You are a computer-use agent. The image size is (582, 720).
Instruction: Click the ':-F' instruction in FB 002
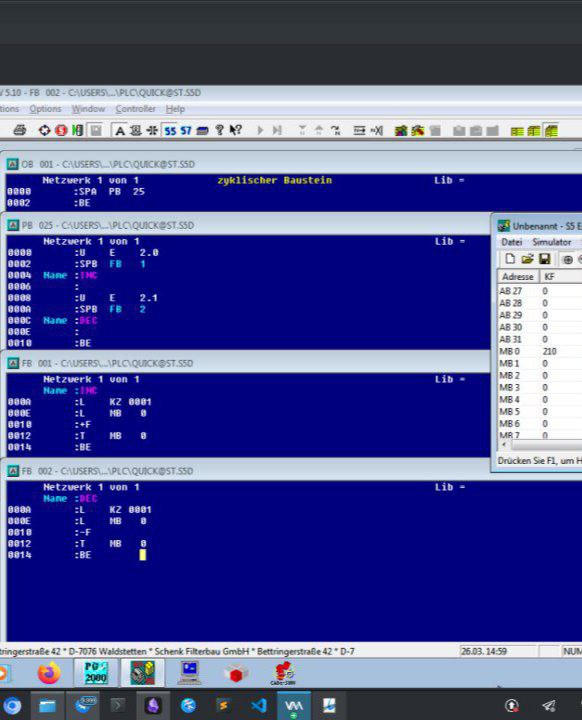83,532
